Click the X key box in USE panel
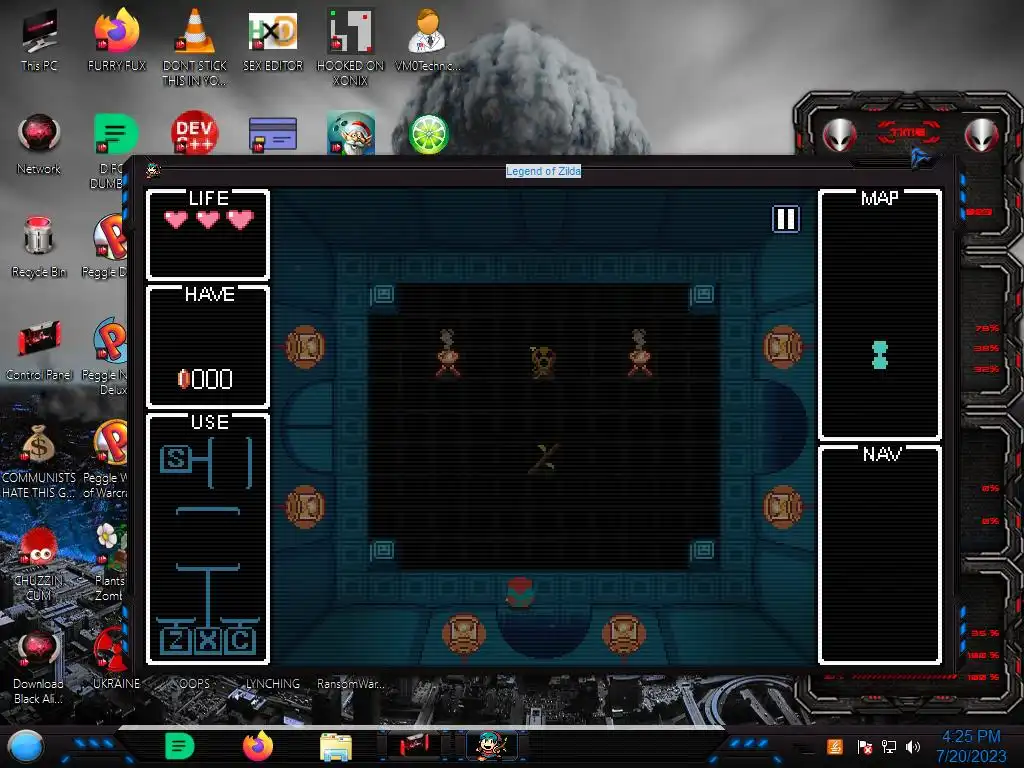 (208, 639)
